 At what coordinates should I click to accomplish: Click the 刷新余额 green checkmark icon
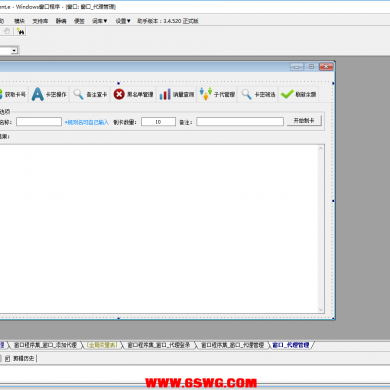pyautogui.click(x=287, y=94)
